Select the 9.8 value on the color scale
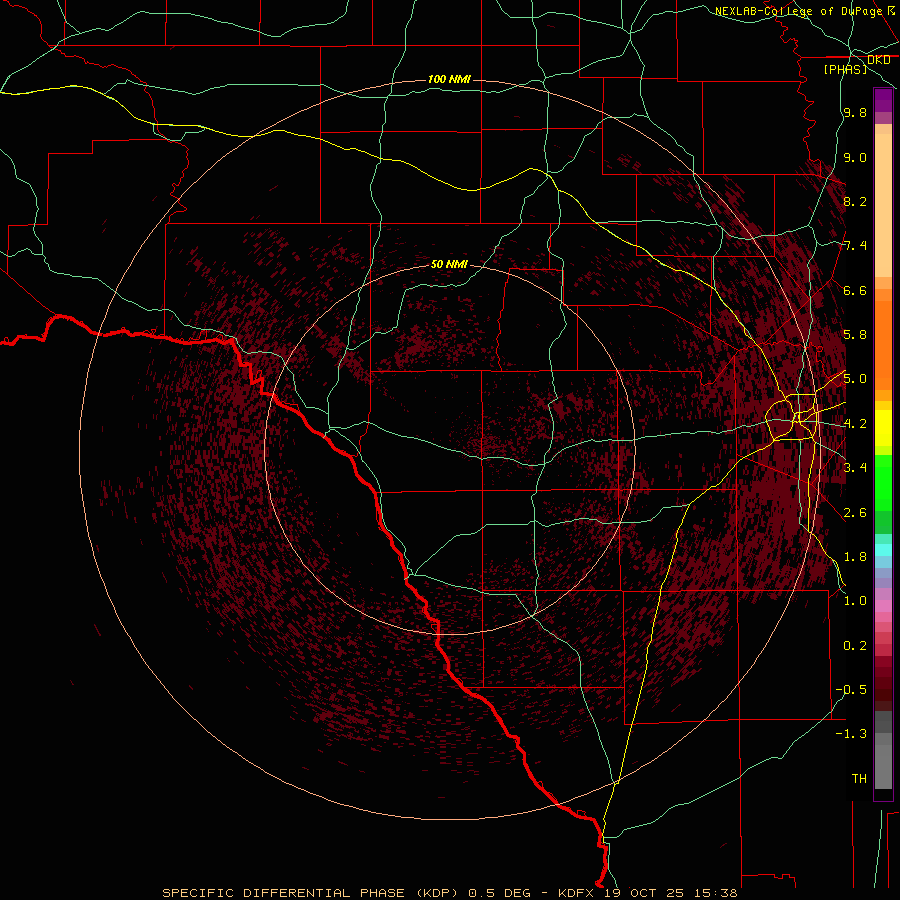 [x=855, y=112]
